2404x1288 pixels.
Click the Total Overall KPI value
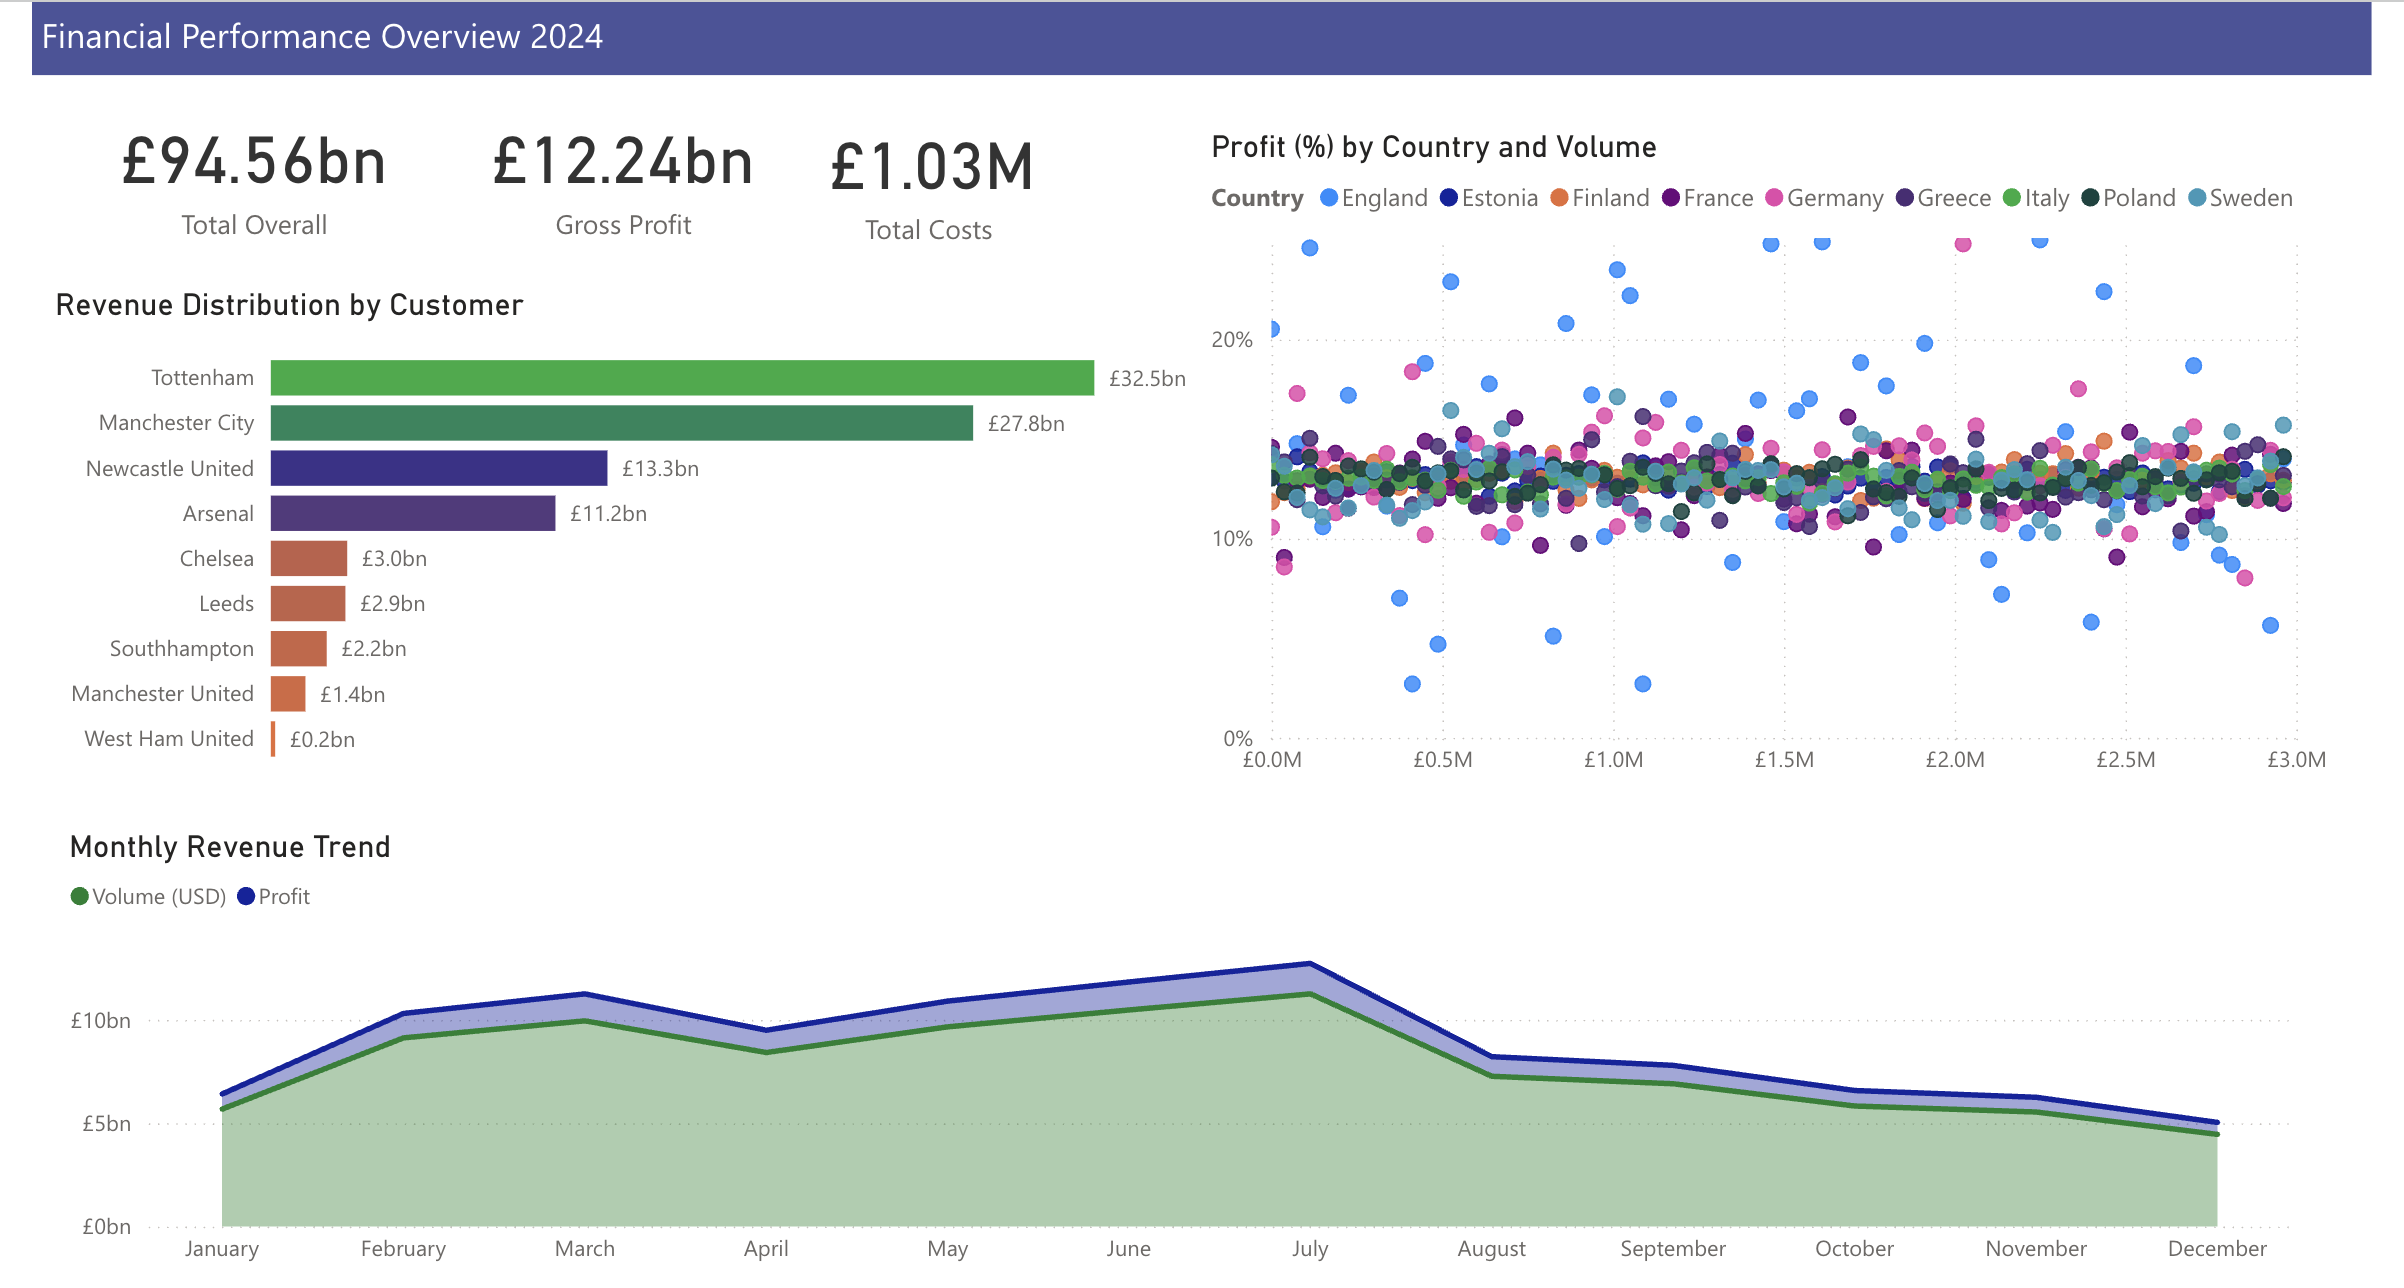pyautogui.click(x=253, y=160)
